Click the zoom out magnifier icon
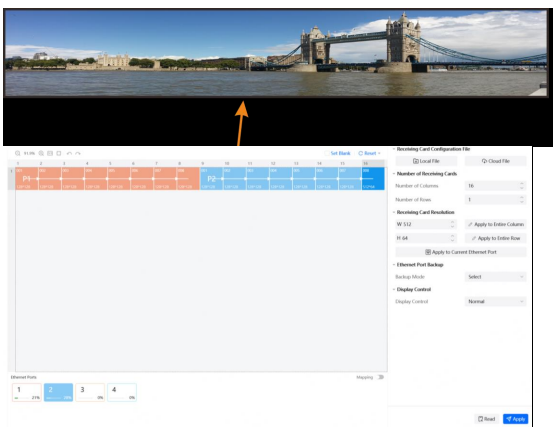Screen dimensions: 559x433 click(17, 153)
